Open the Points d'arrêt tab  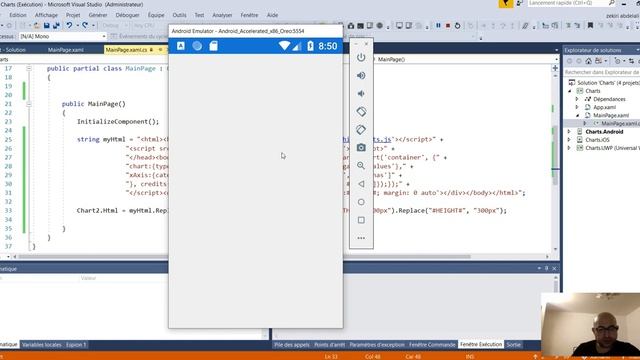tap(329, 345)
